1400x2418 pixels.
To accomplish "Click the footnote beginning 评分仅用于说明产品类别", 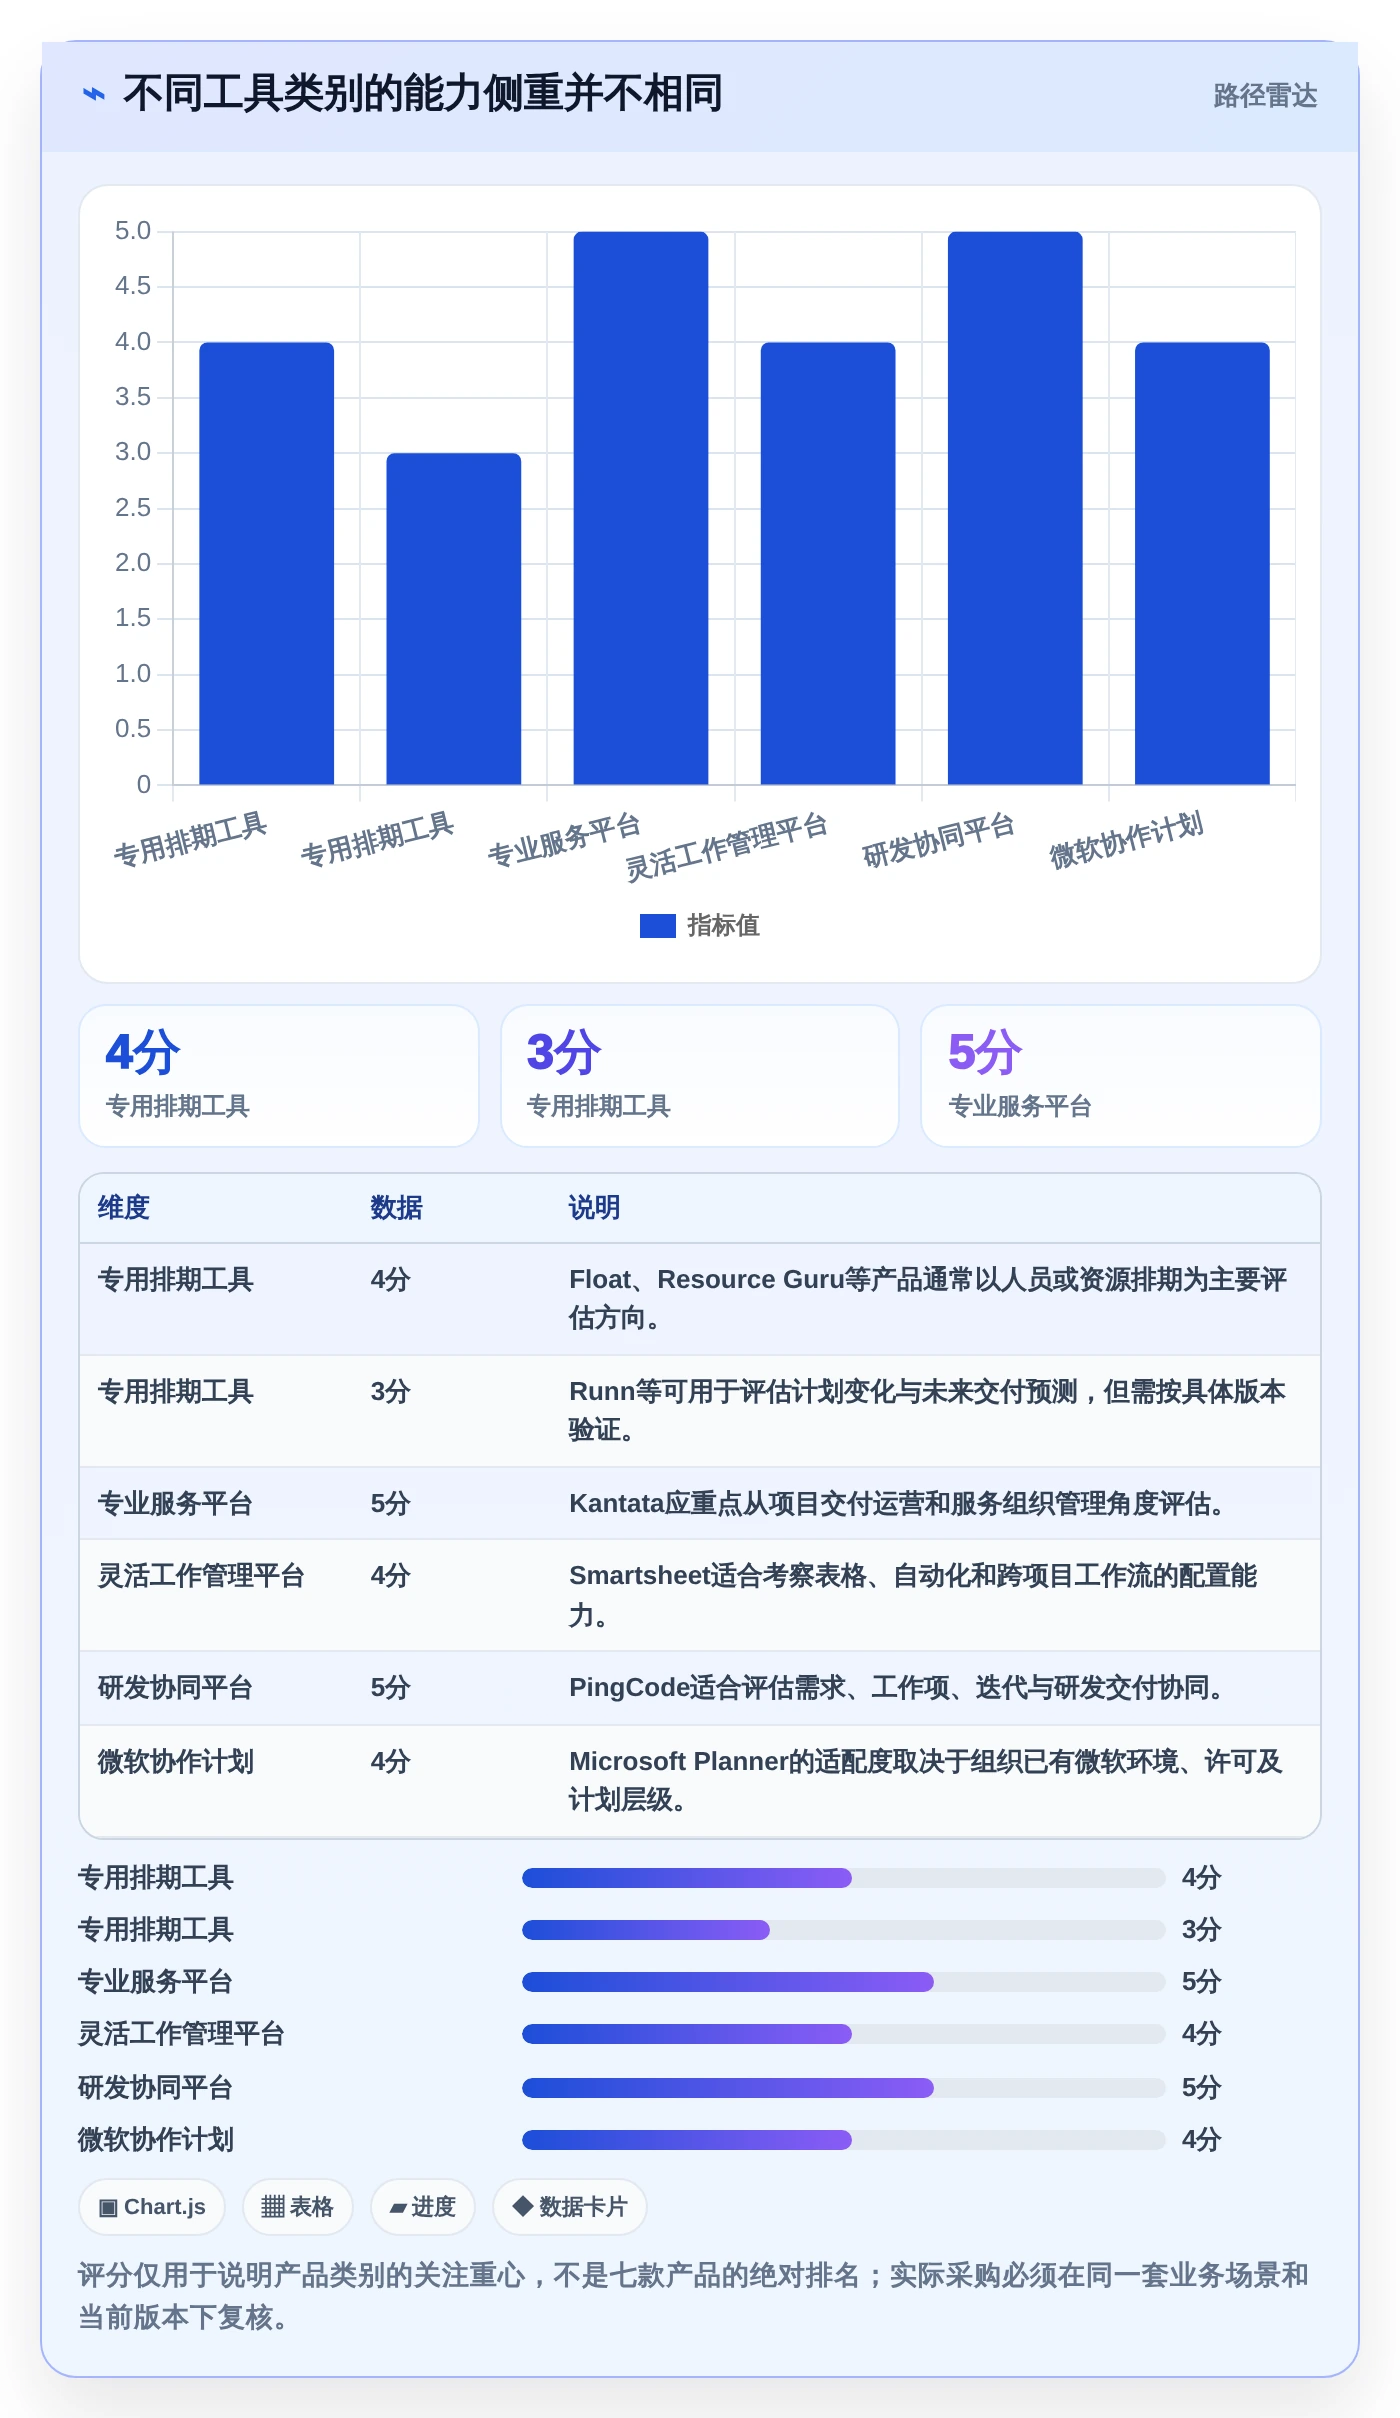I will (x=694, y=2296).
